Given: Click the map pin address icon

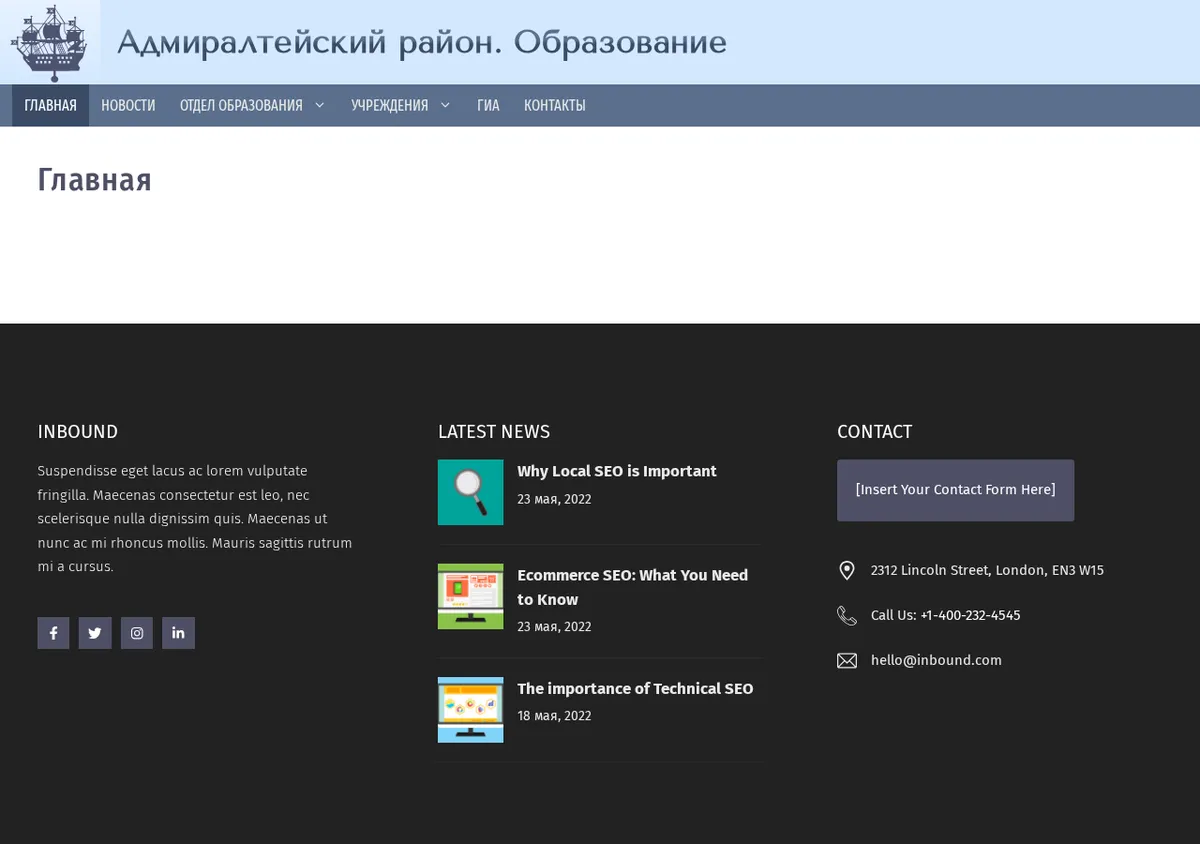Looking at the screenshot, I should pos(847,570).
